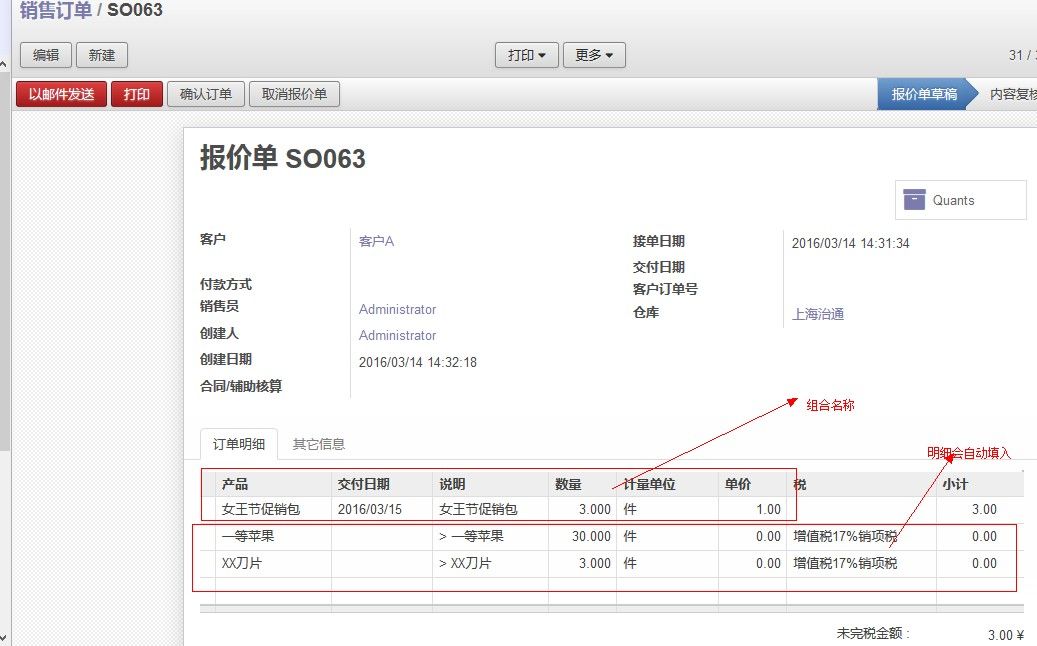Sort by the 交付日期 column header
The height and width of the screenshot is (646, 1037).
coord(382,484)
